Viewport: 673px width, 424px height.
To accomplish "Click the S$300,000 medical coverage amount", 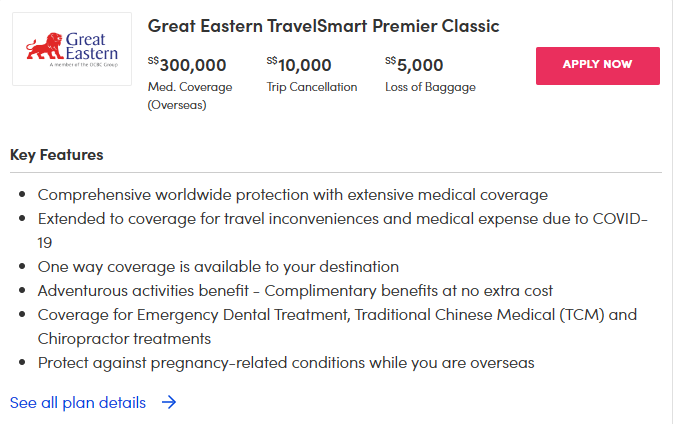I will tap(187, 65).
